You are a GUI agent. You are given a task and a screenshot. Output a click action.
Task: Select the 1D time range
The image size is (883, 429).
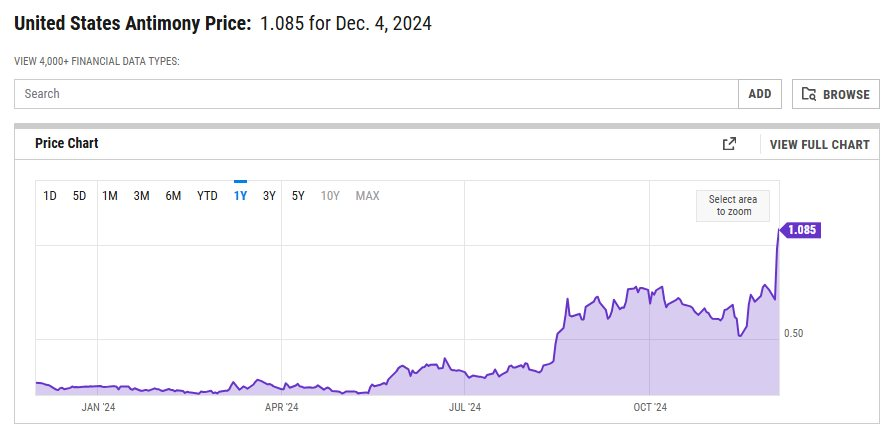pos(50,196)
